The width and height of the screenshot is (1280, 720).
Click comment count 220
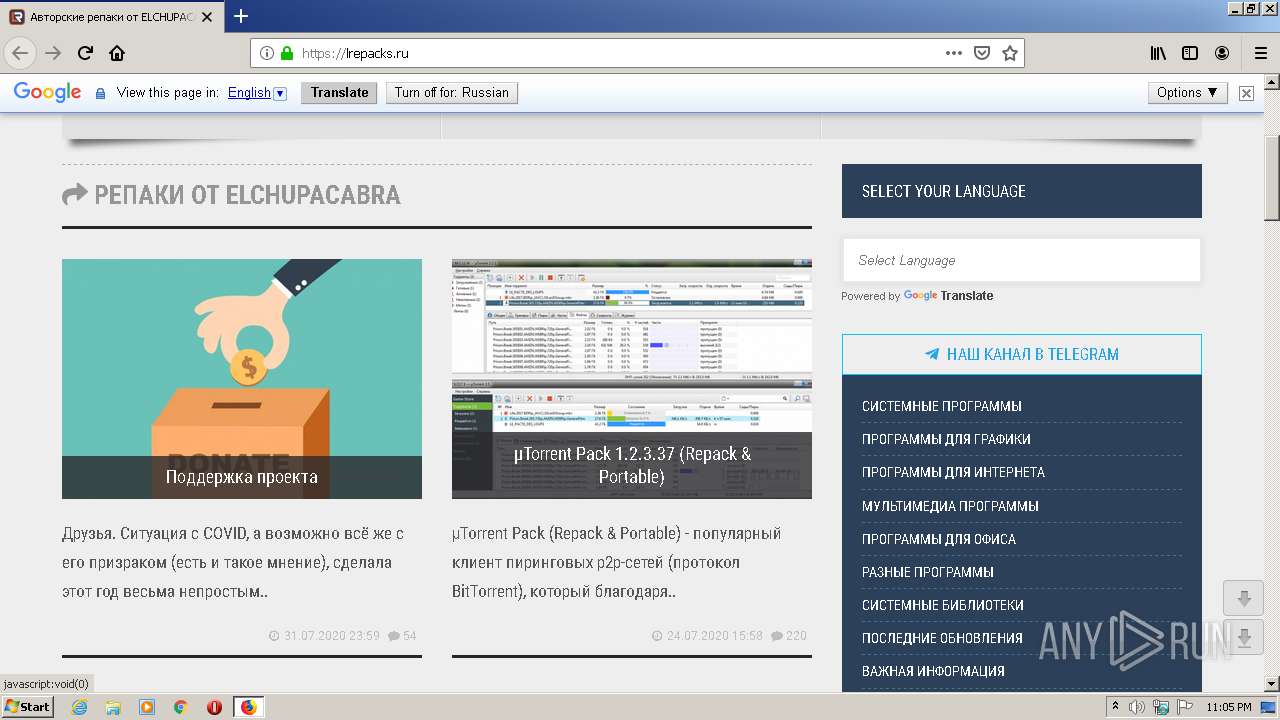click(789, 635)
